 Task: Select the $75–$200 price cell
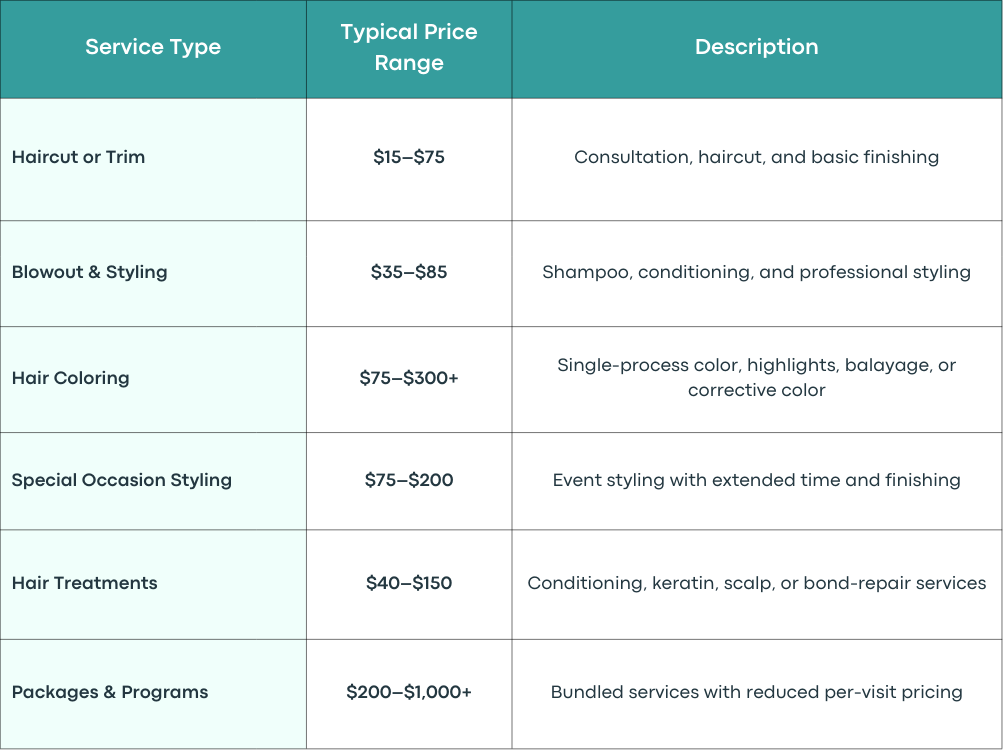409,480
